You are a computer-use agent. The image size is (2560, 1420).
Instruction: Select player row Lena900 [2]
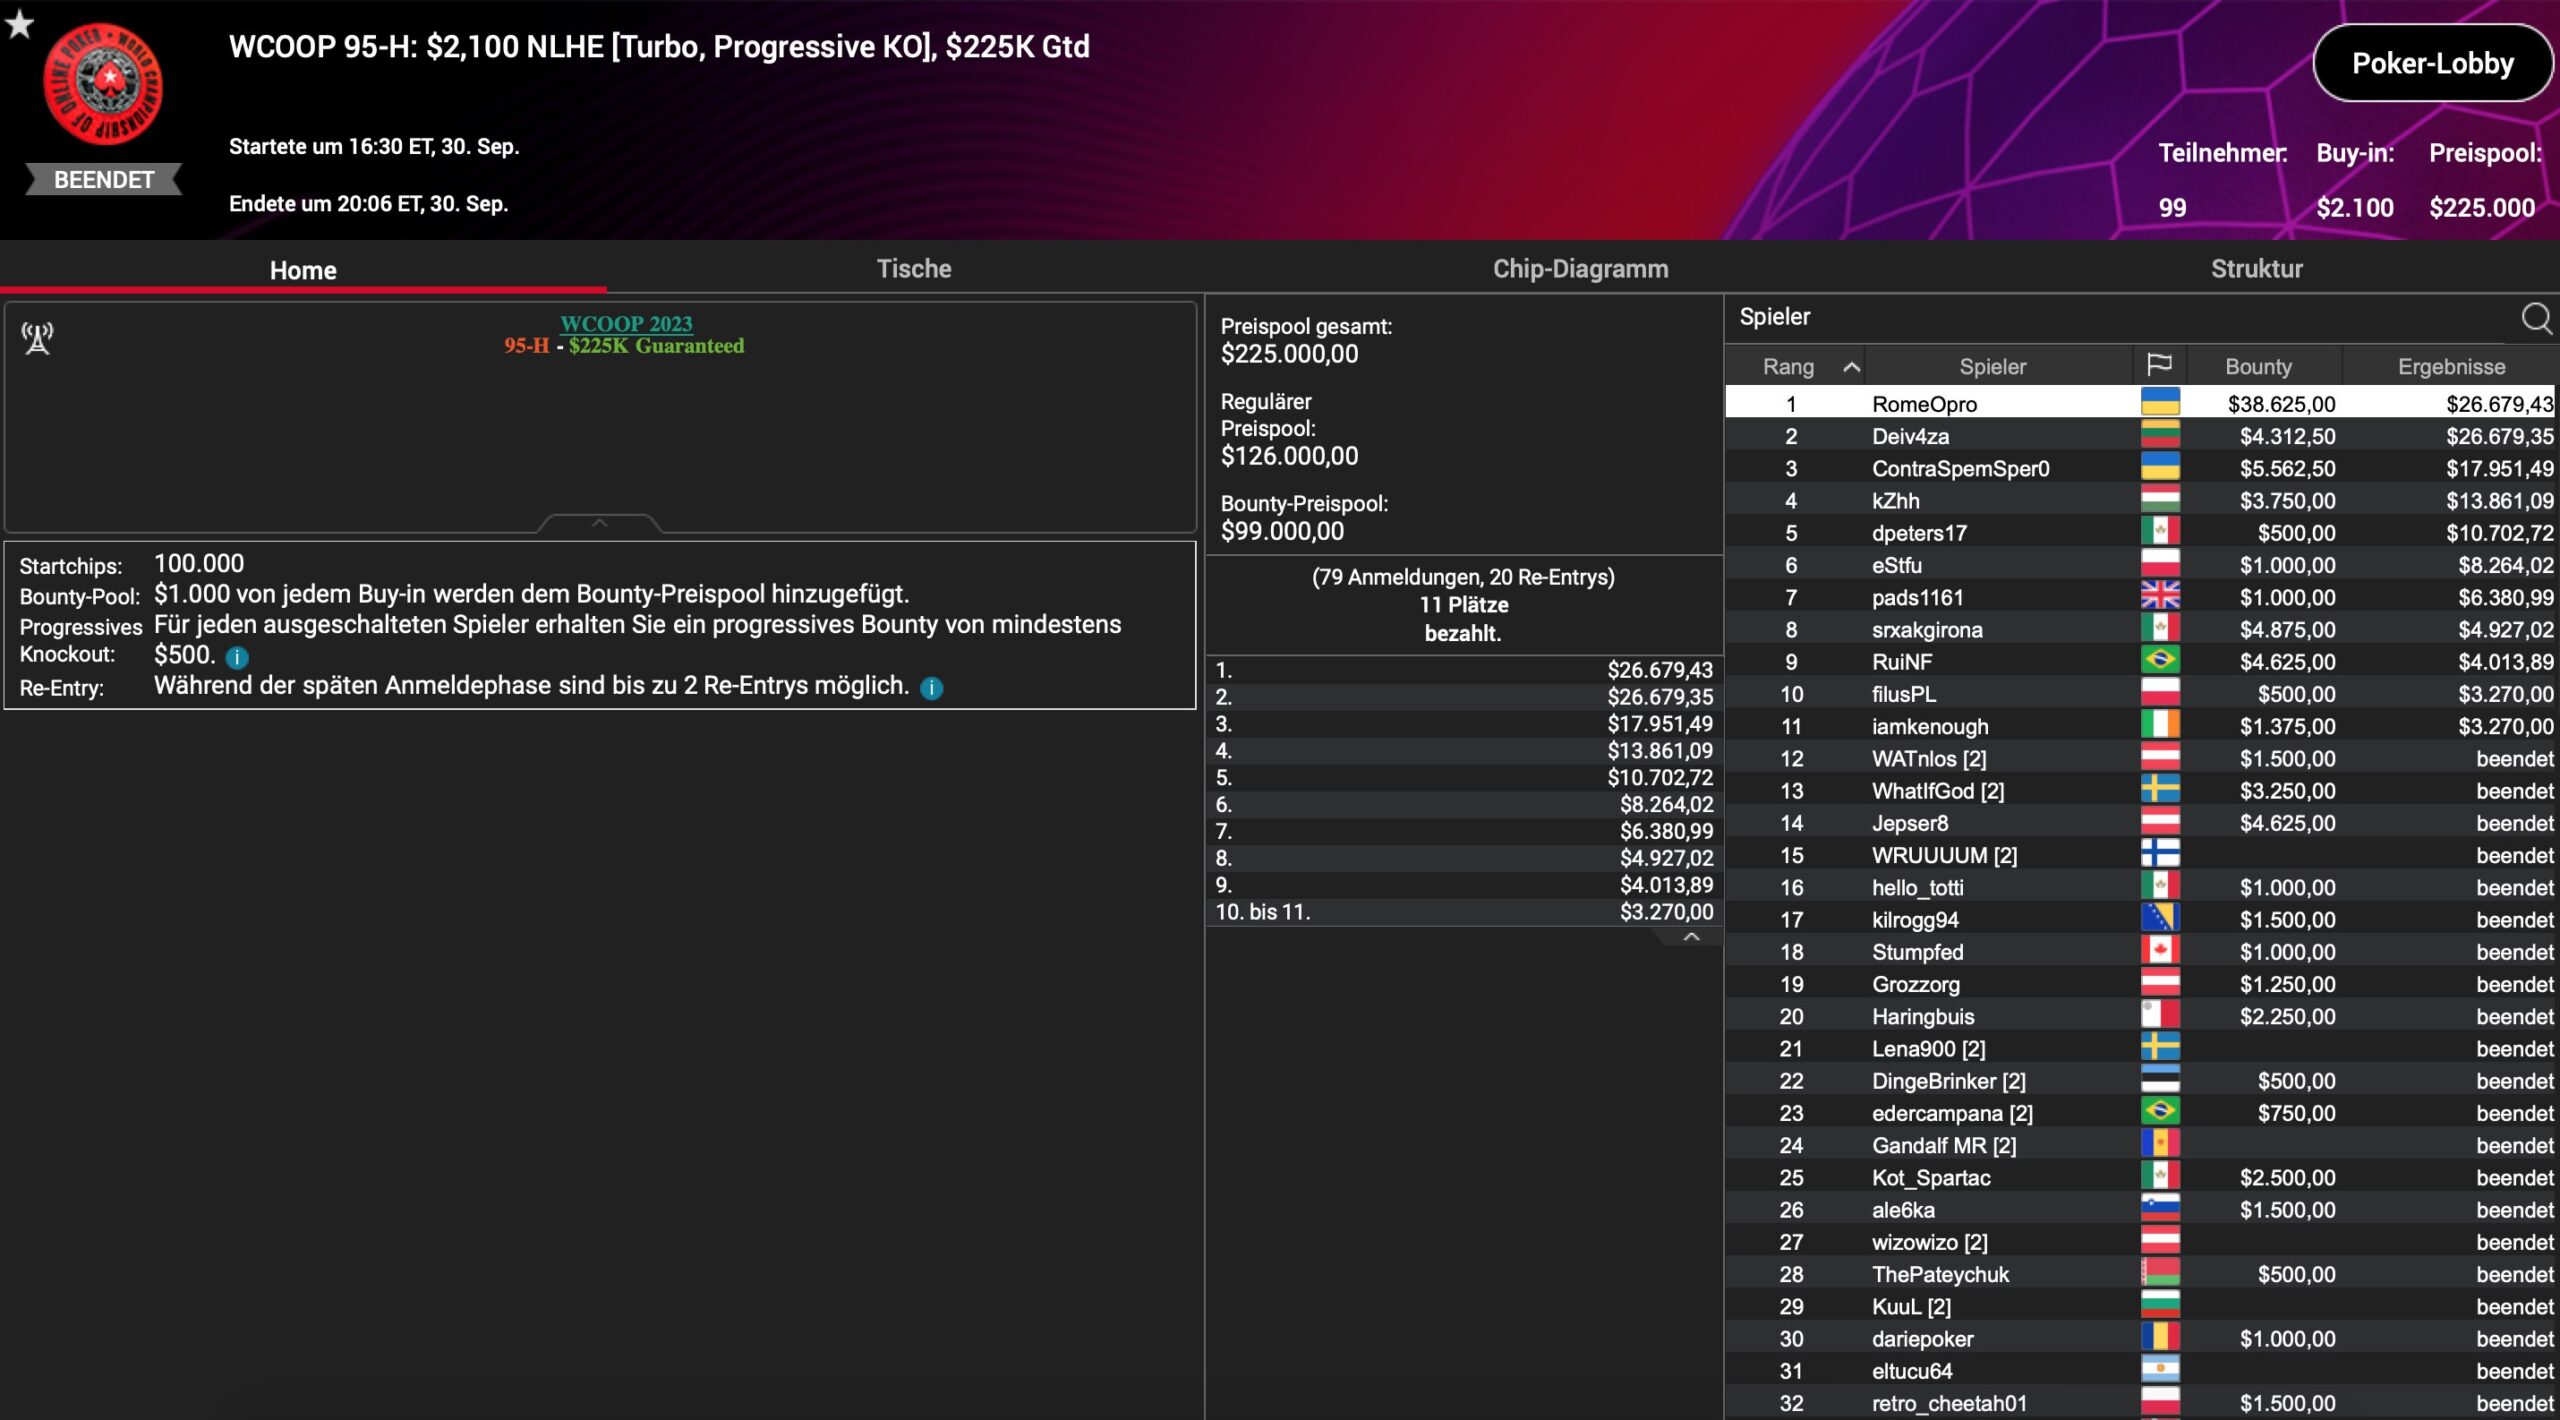click(2140, 1048)
